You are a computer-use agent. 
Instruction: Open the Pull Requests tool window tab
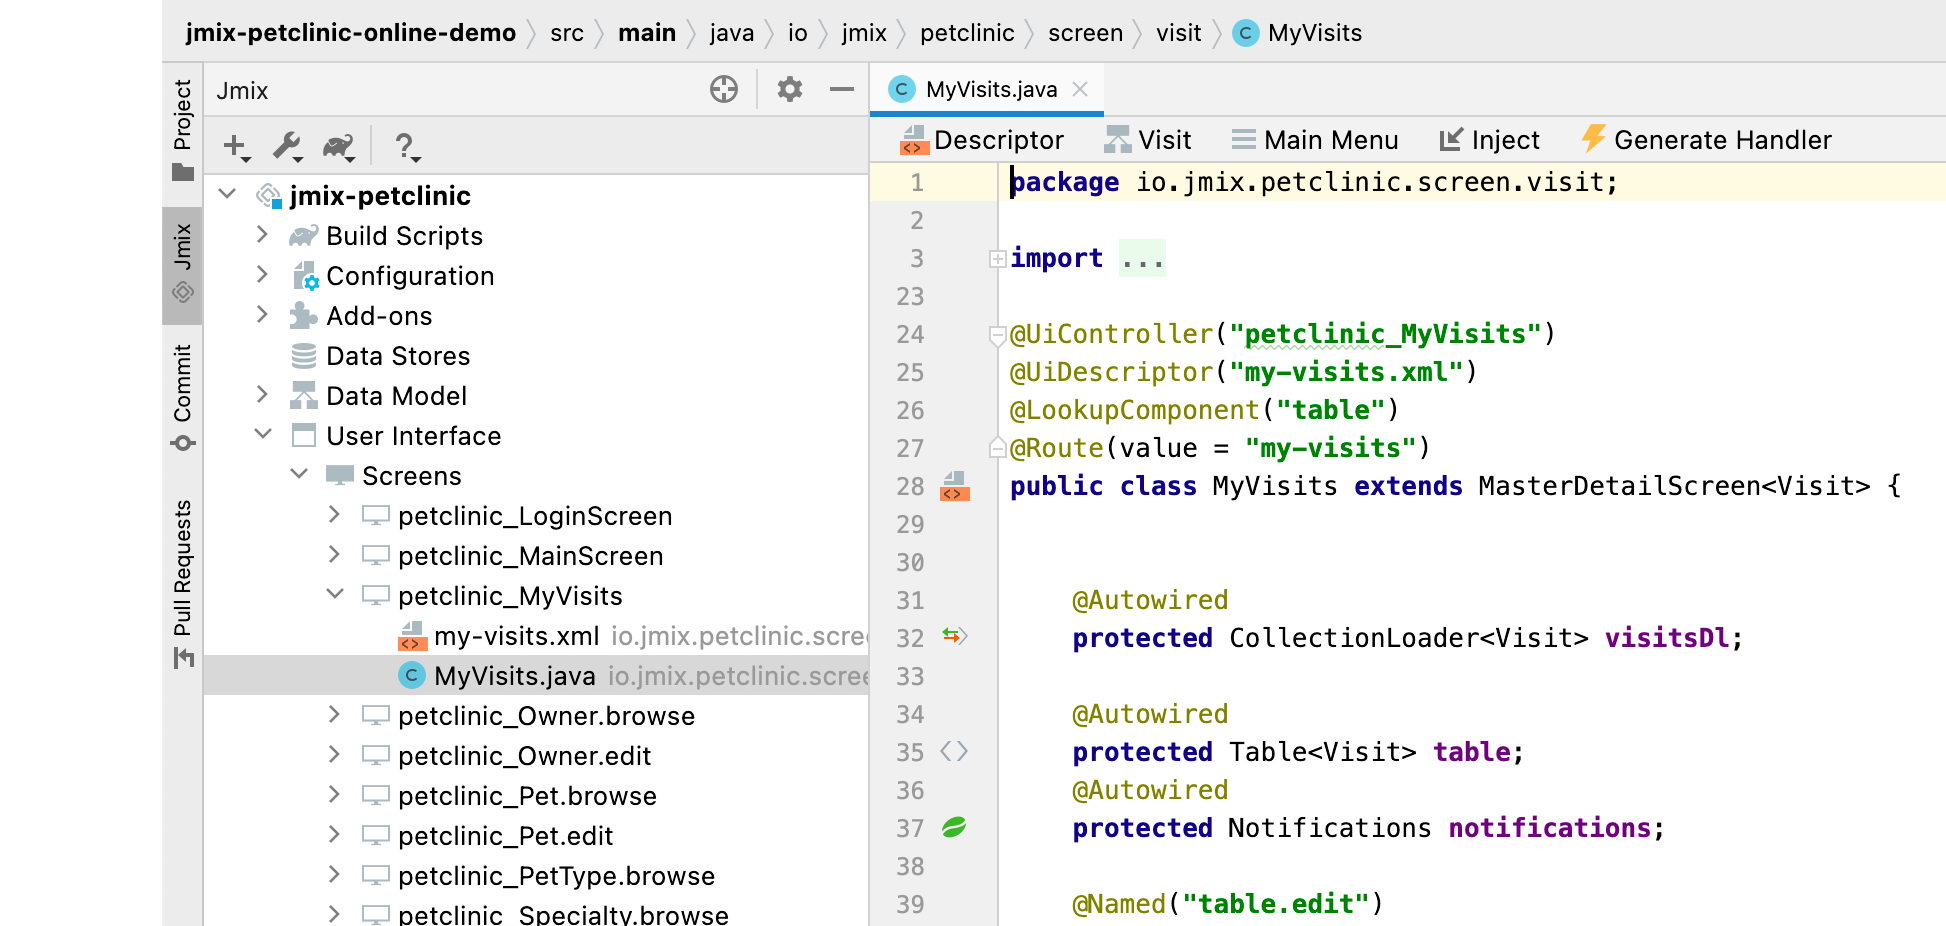(x=183, y=583)
